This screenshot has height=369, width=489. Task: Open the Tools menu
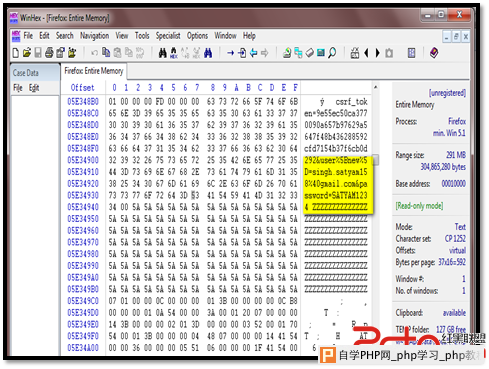click(x=142, y=36)
